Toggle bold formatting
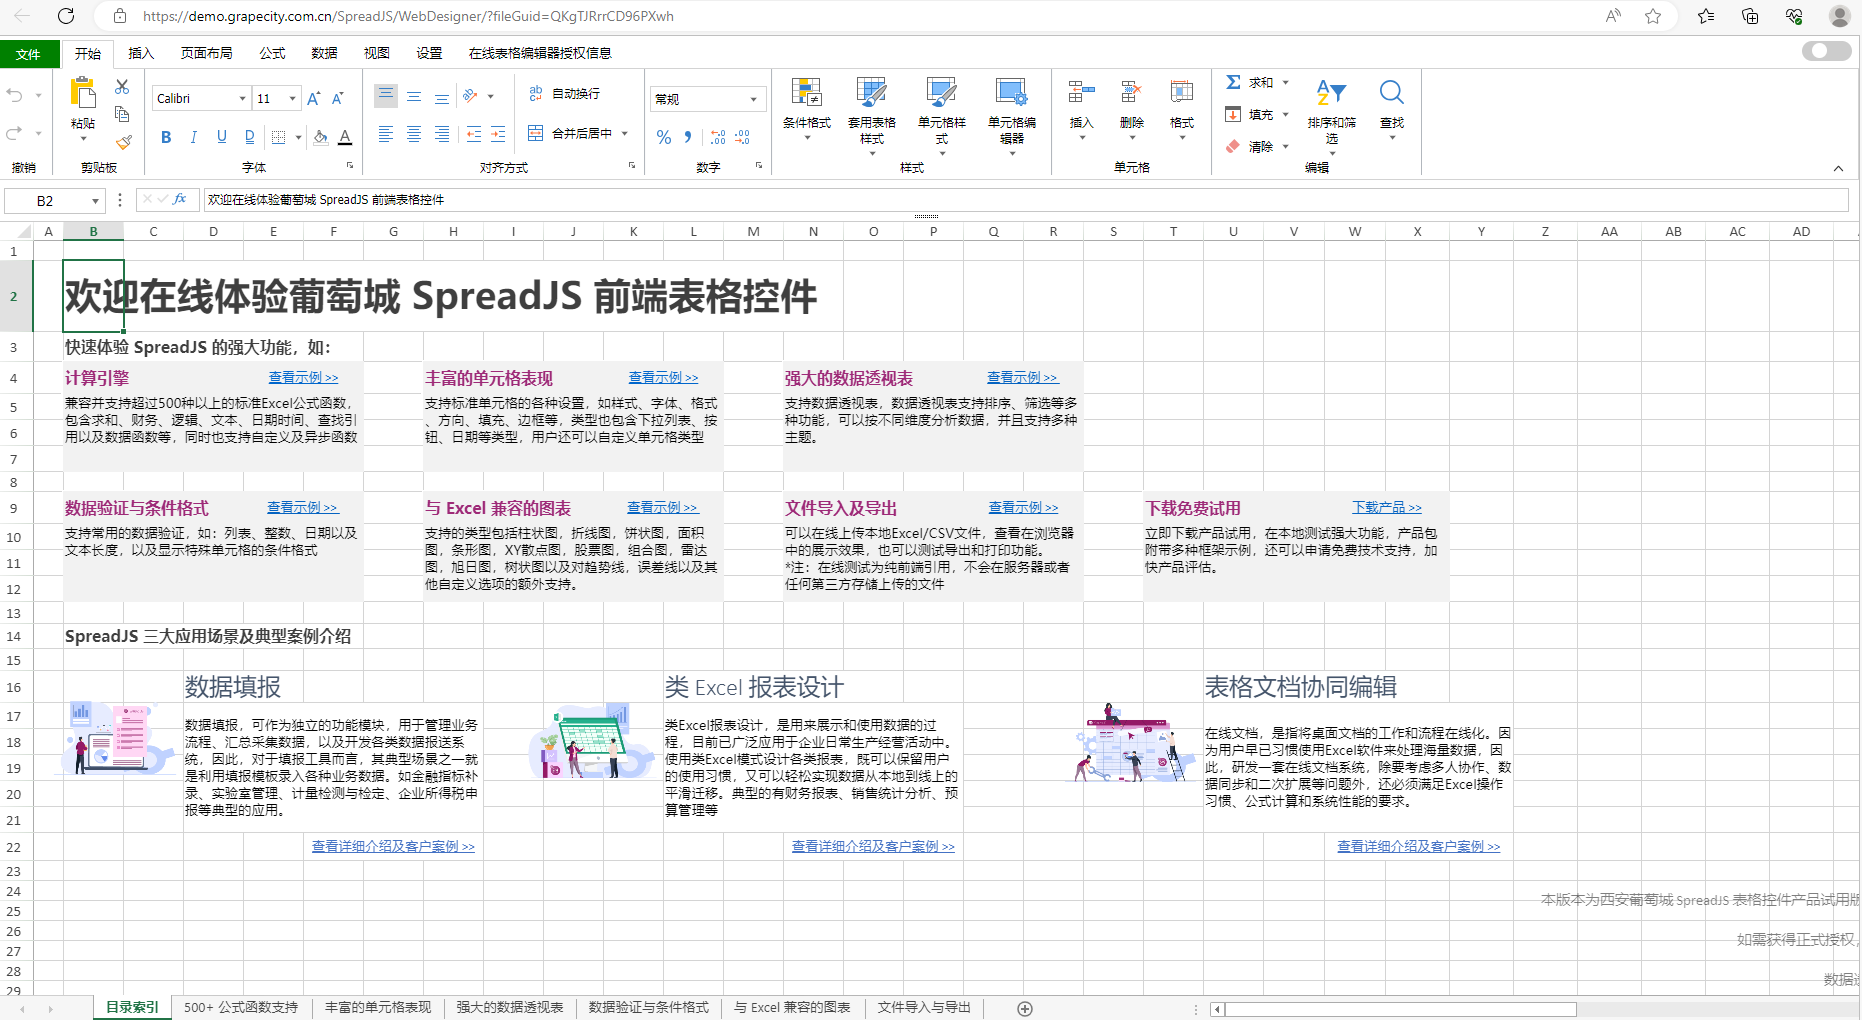The image size is (1862, 1020). point(166,137)
